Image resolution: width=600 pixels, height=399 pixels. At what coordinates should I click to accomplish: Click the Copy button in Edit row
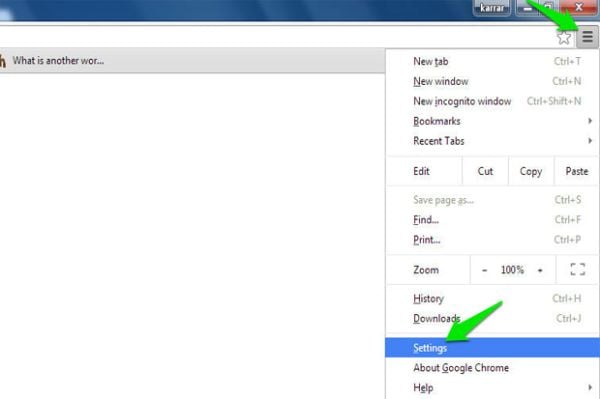(x=531, y=171)
